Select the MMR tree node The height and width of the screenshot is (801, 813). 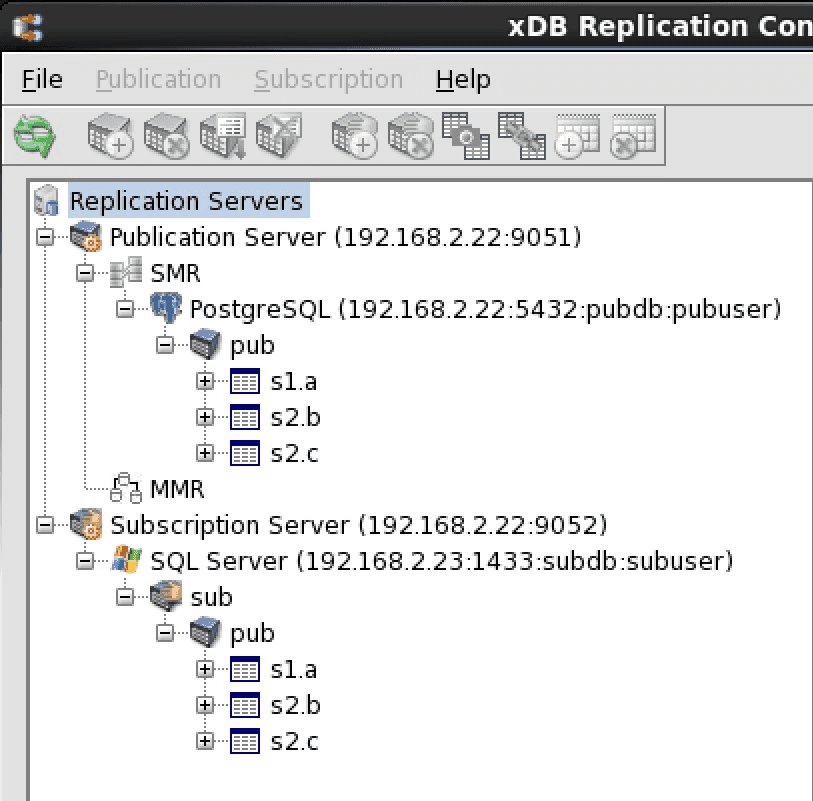pyautogui.click(x=176, y=489)
